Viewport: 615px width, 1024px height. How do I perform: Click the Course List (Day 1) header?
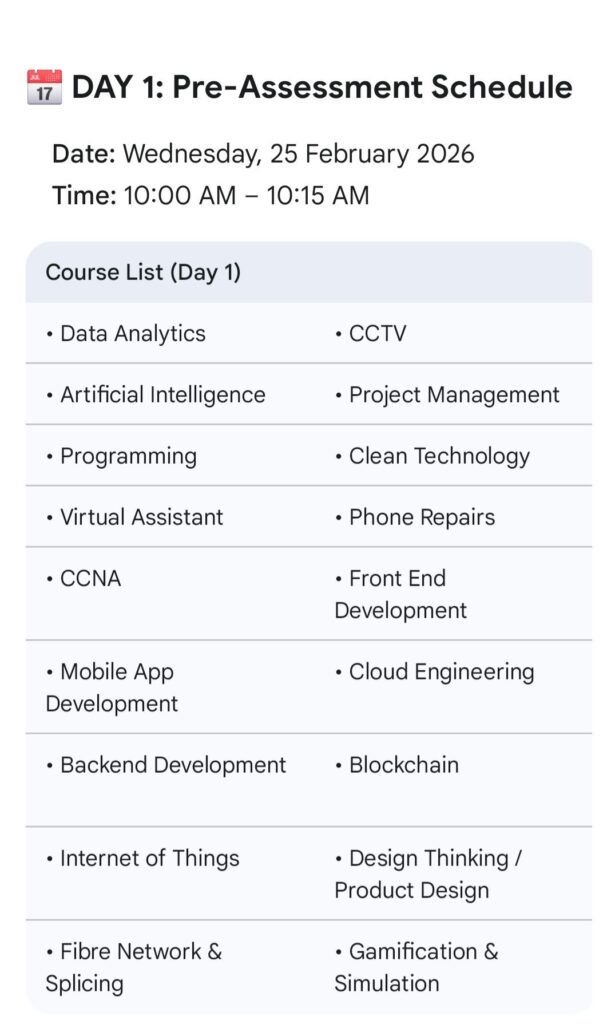[143, 273]
